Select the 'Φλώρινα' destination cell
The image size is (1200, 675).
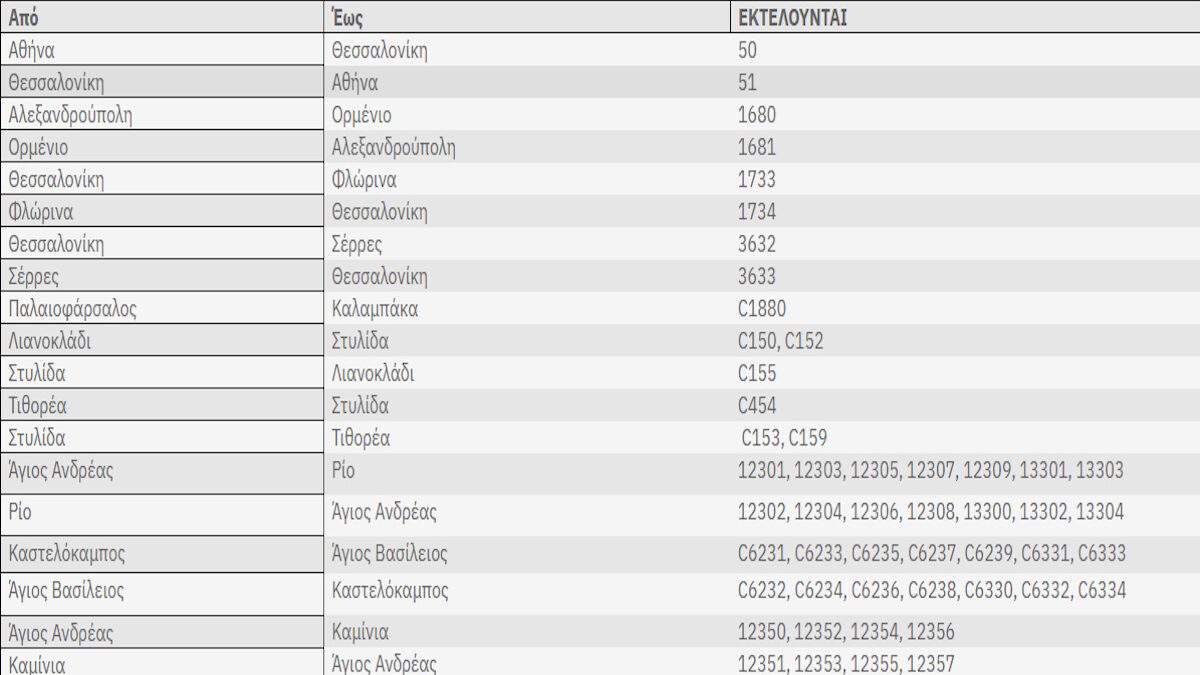364,180
